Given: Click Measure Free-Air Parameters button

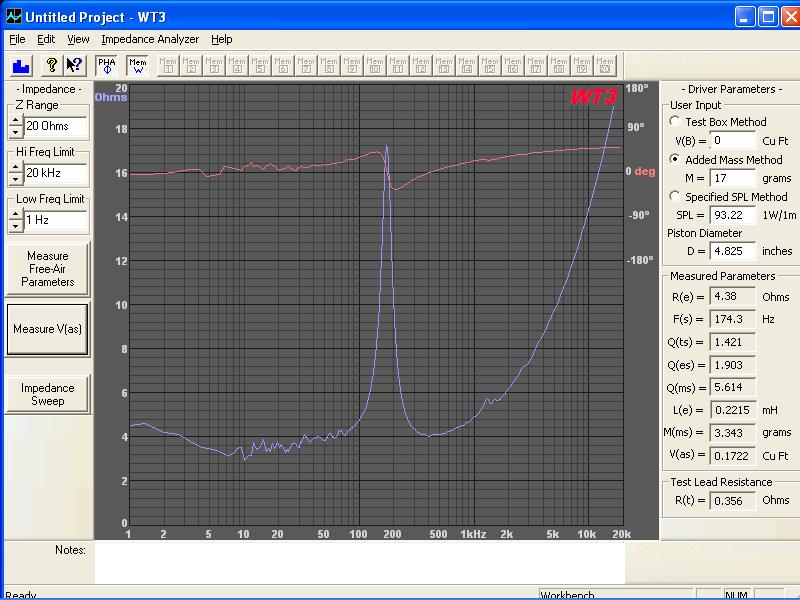Looking at the screenshot, I should pyautogui.click(x=47, y=269).
